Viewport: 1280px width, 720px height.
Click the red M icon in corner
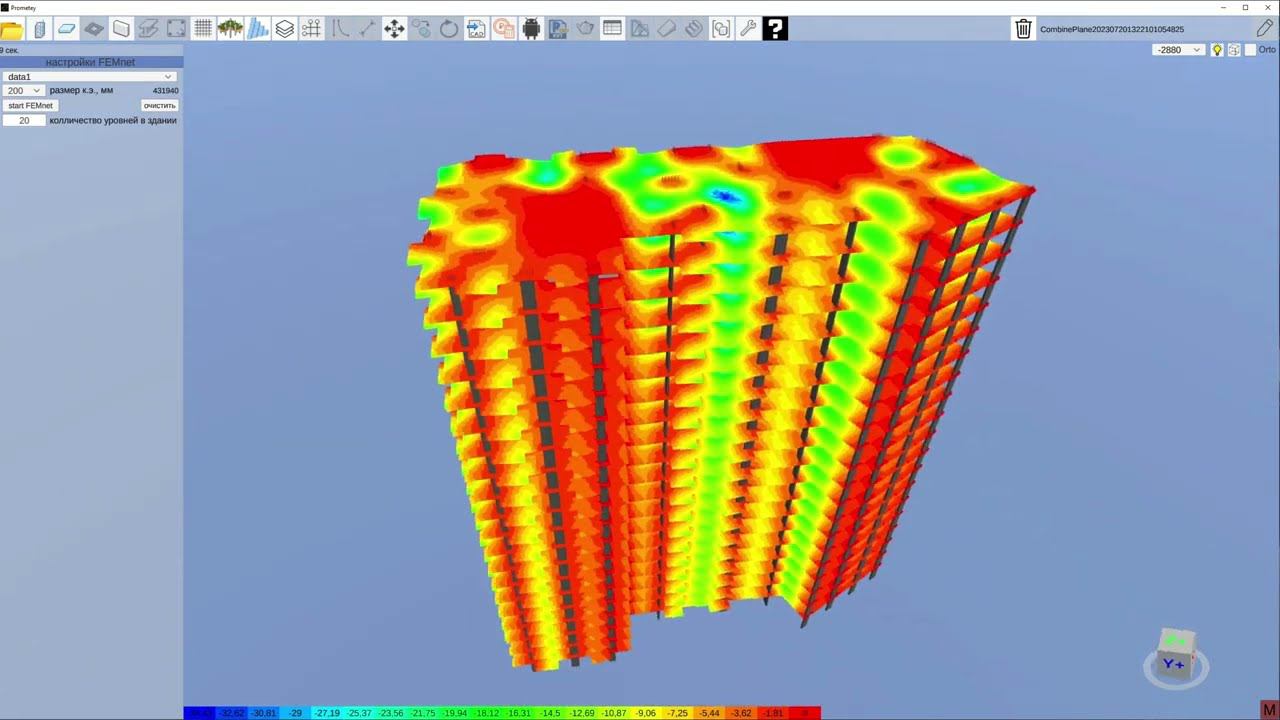pyautogui.click(x=1270, y=710)
